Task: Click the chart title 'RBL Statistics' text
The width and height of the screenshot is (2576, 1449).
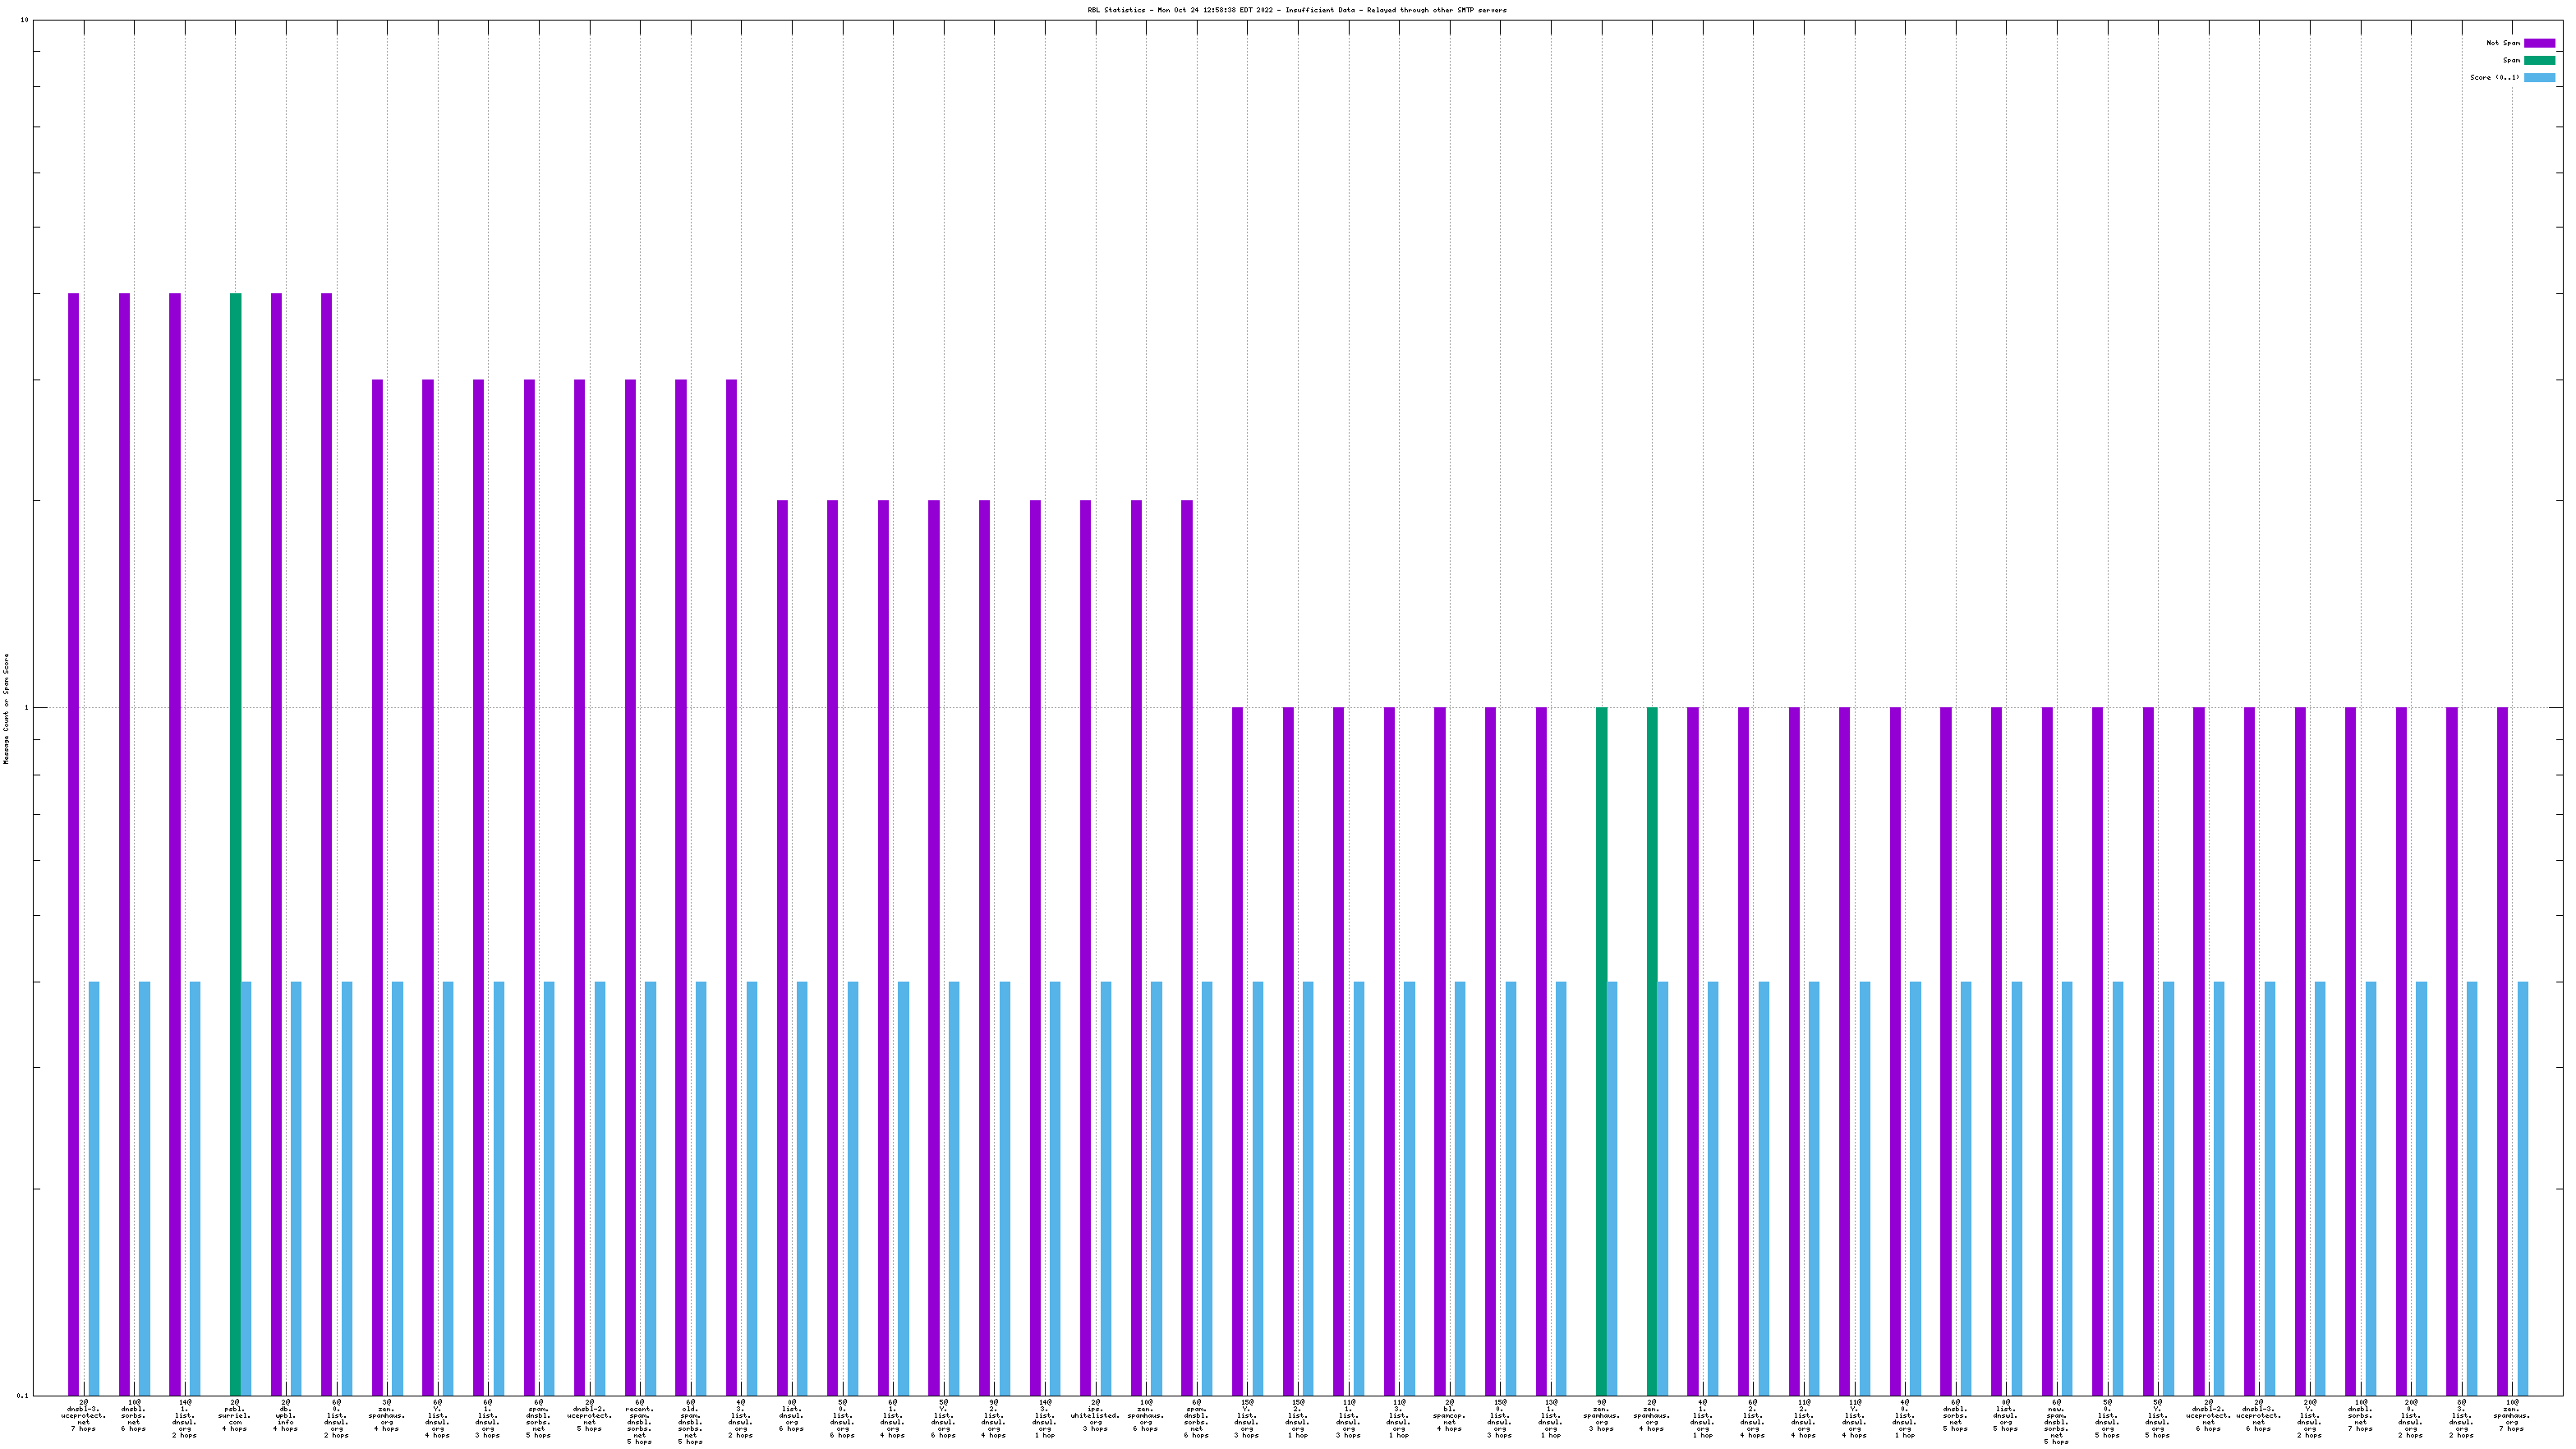Action: pos(1117,10)
